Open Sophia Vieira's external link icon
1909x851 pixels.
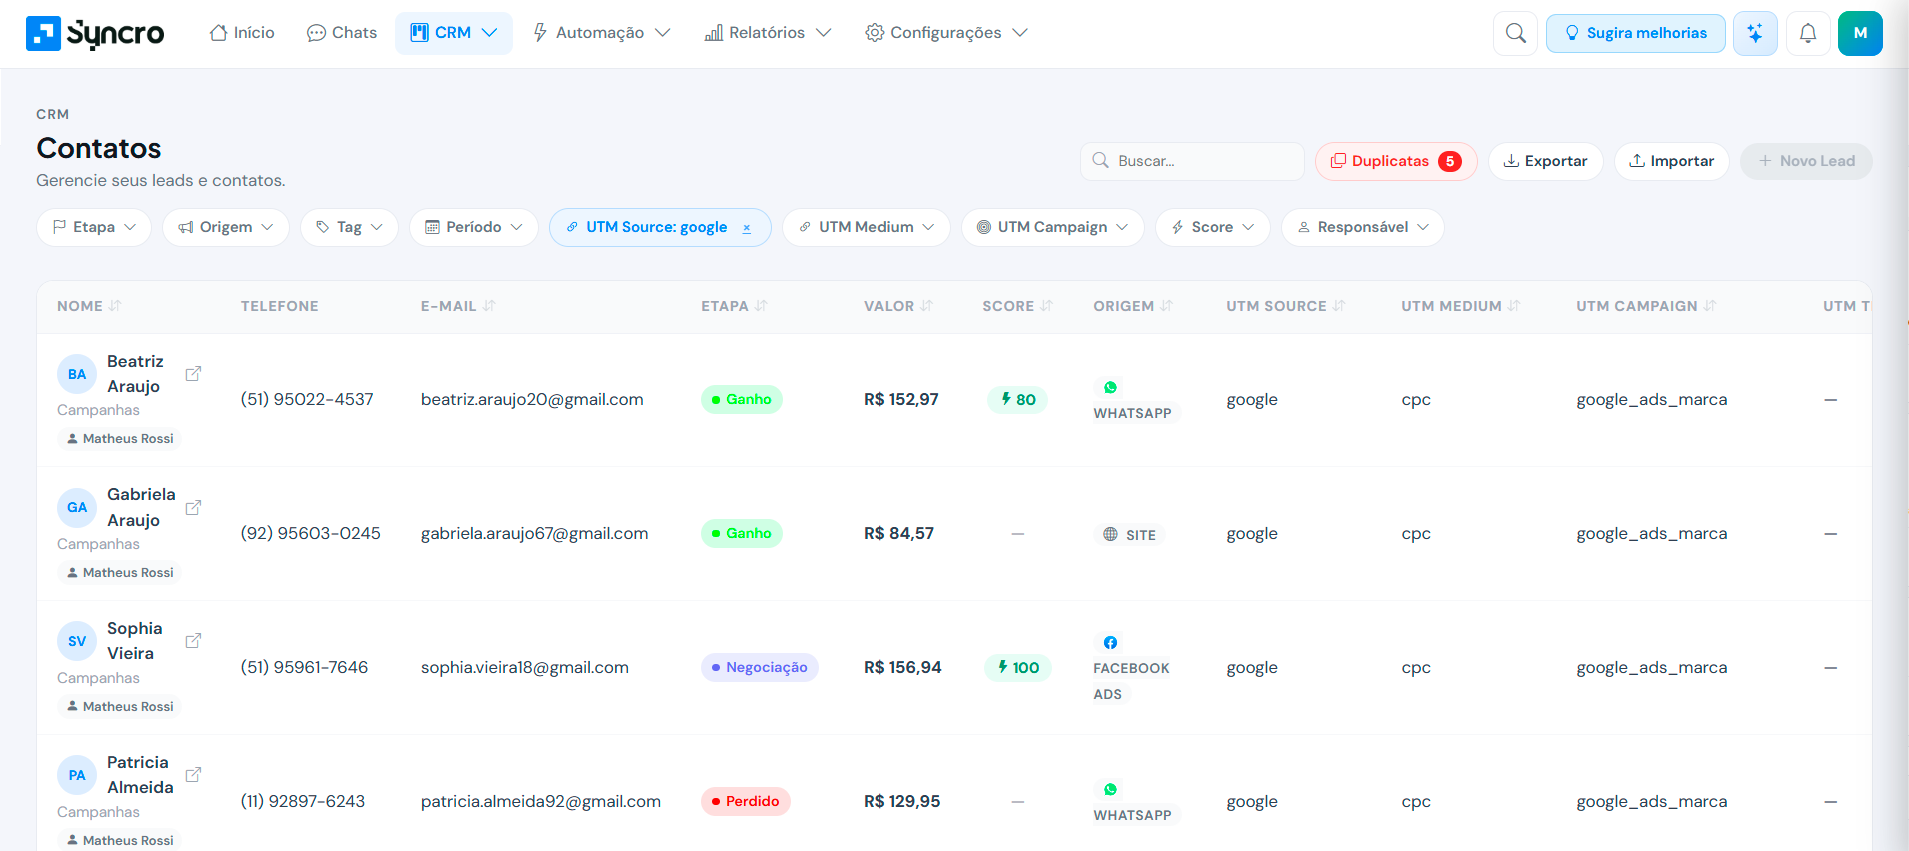193,640
